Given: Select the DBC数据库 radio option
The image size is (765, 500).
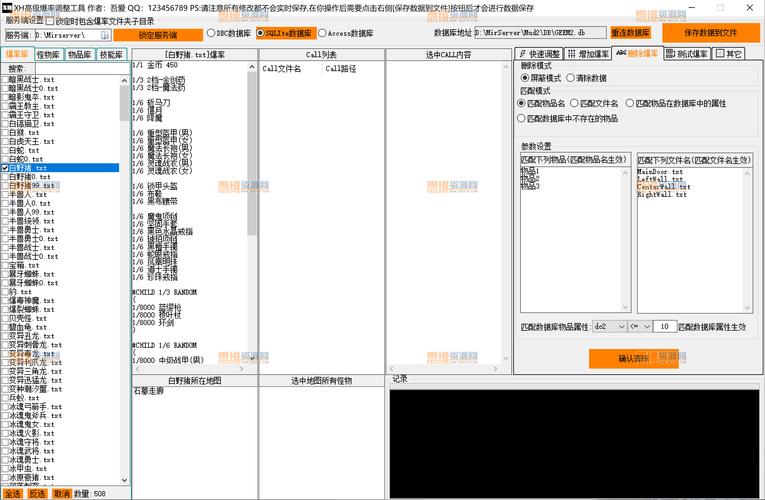Looking at the screenshot, I should (229, 33).
